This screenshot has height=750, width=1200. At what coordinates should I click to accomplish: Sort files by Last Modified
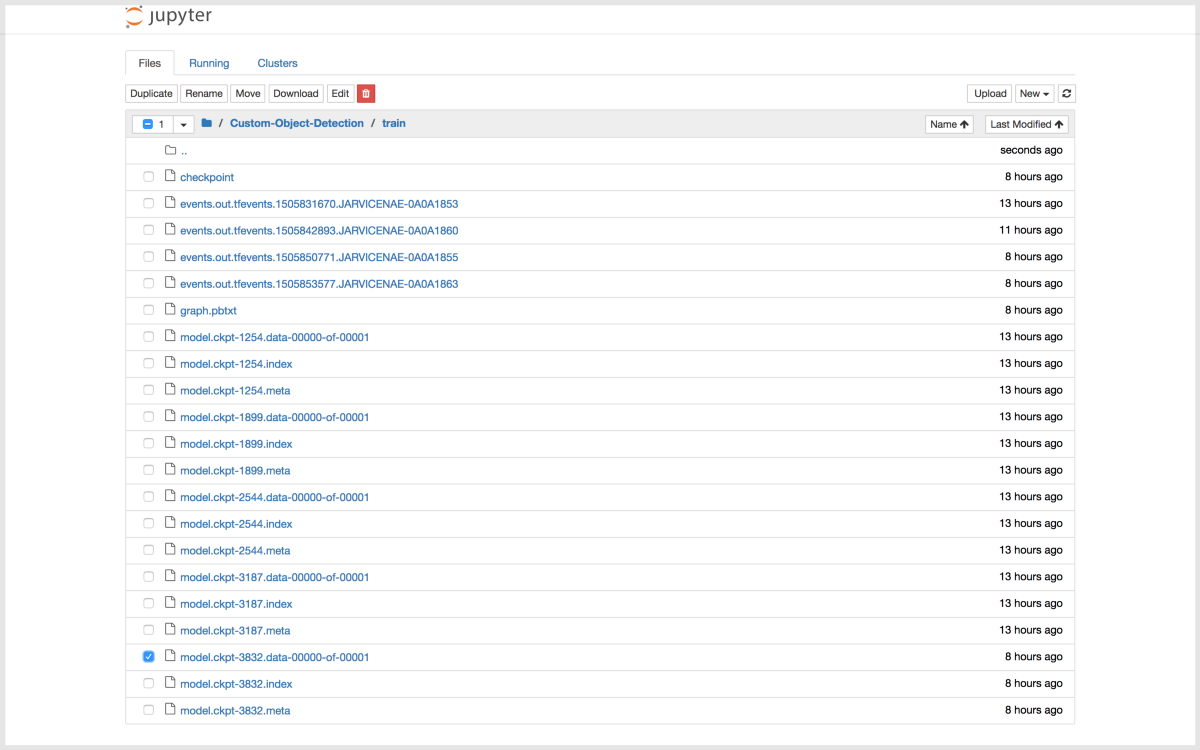tap(1026, 125)
